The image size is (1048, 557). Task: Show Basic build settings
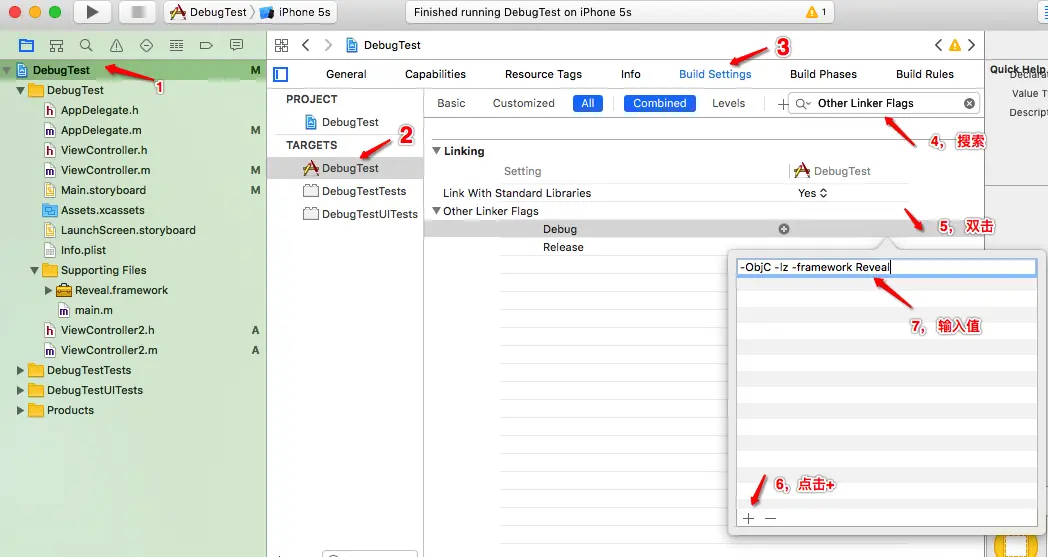click(x=451, y=103)
